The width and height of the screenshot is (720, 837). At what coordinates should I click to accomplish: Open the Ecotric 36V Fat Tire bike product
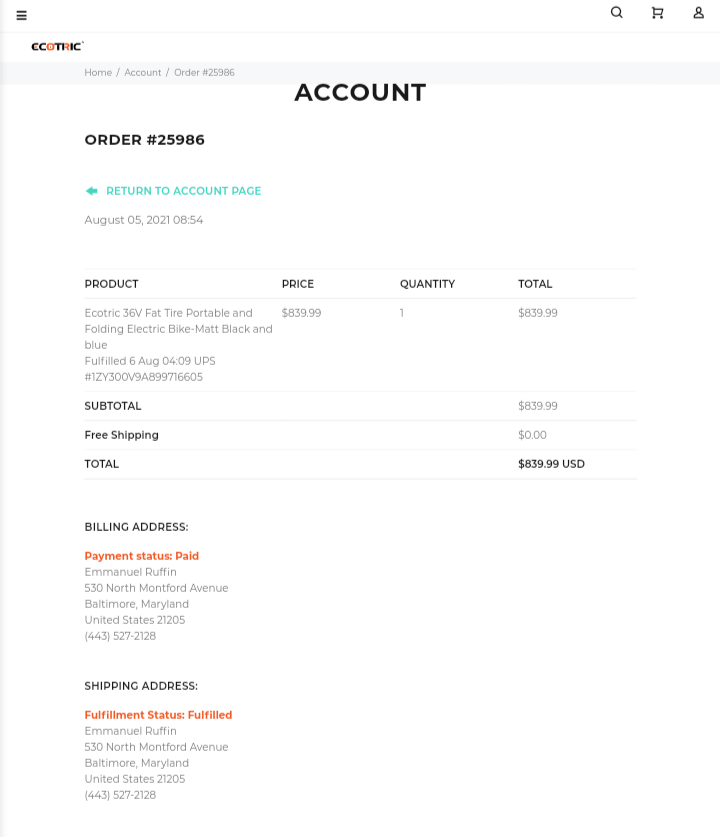[x=178, y=328]
